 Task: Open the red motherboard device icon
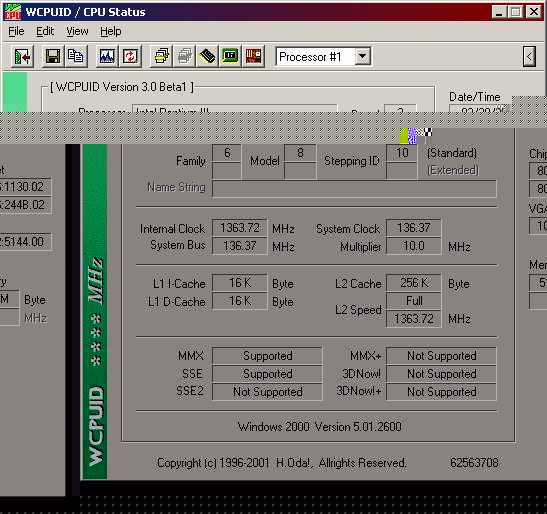[254, 56]
